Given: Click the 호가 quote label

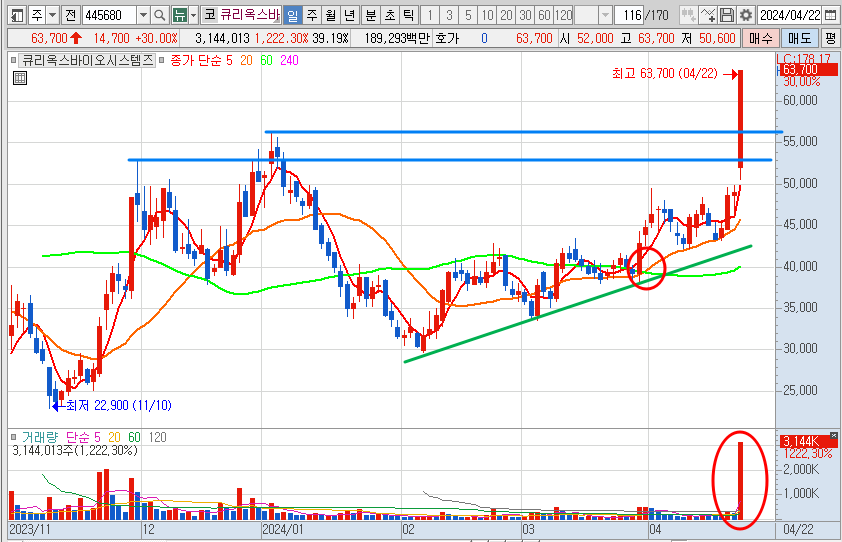Looking at the screenshot, I should [447, 38].
